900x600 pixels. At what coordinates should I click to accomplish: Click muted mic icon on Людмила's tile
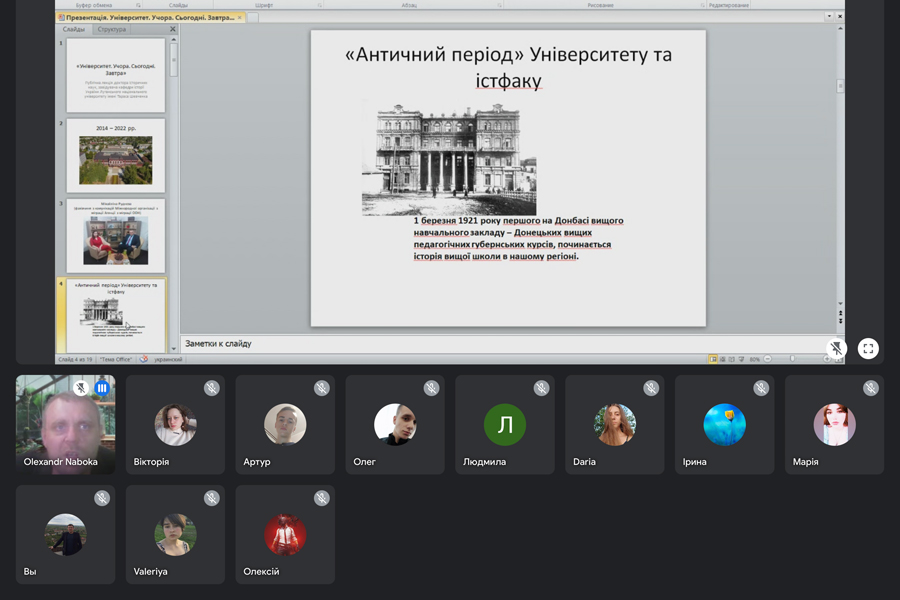(x=542, y=388)
